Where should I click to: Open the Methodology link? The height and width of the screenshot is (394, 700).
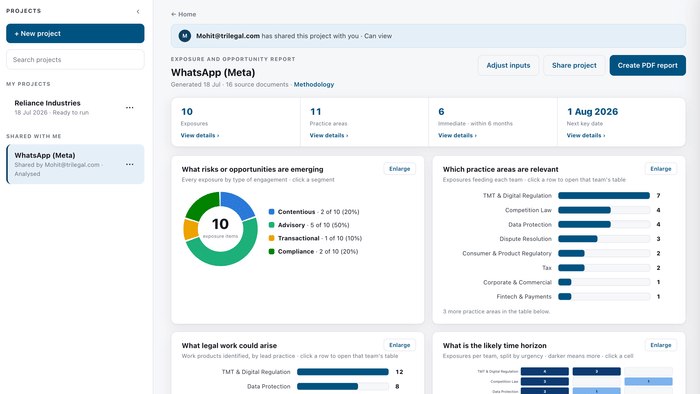[x=314, y=84]
